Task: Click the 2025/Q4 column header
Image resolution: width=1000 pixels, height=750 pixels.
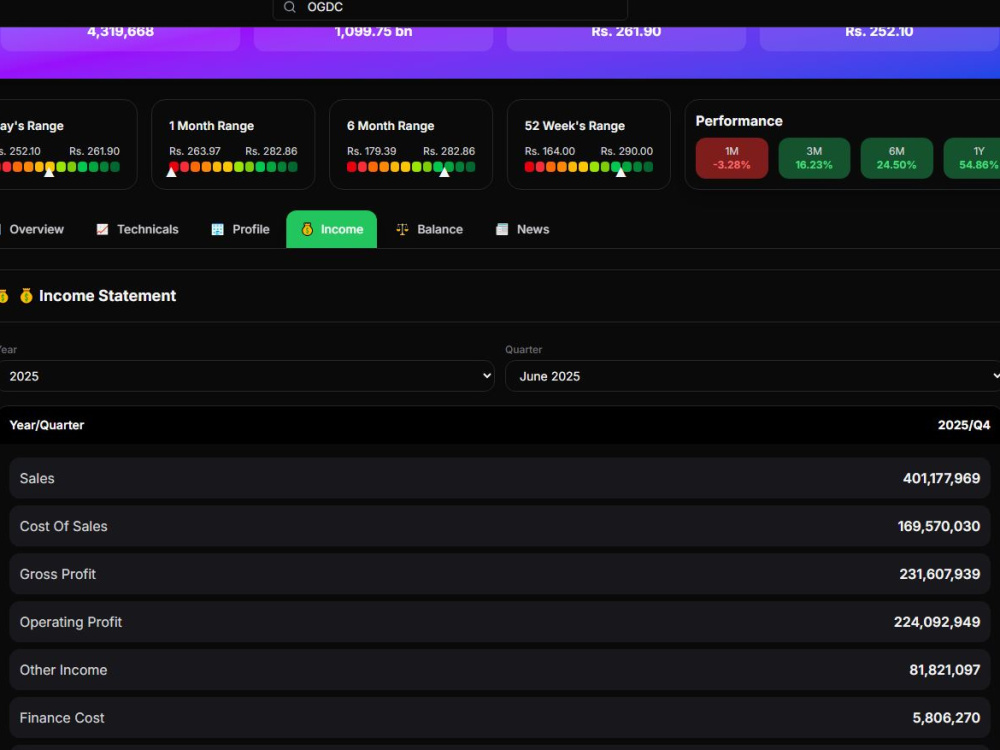Action: (x=964, y=425)
